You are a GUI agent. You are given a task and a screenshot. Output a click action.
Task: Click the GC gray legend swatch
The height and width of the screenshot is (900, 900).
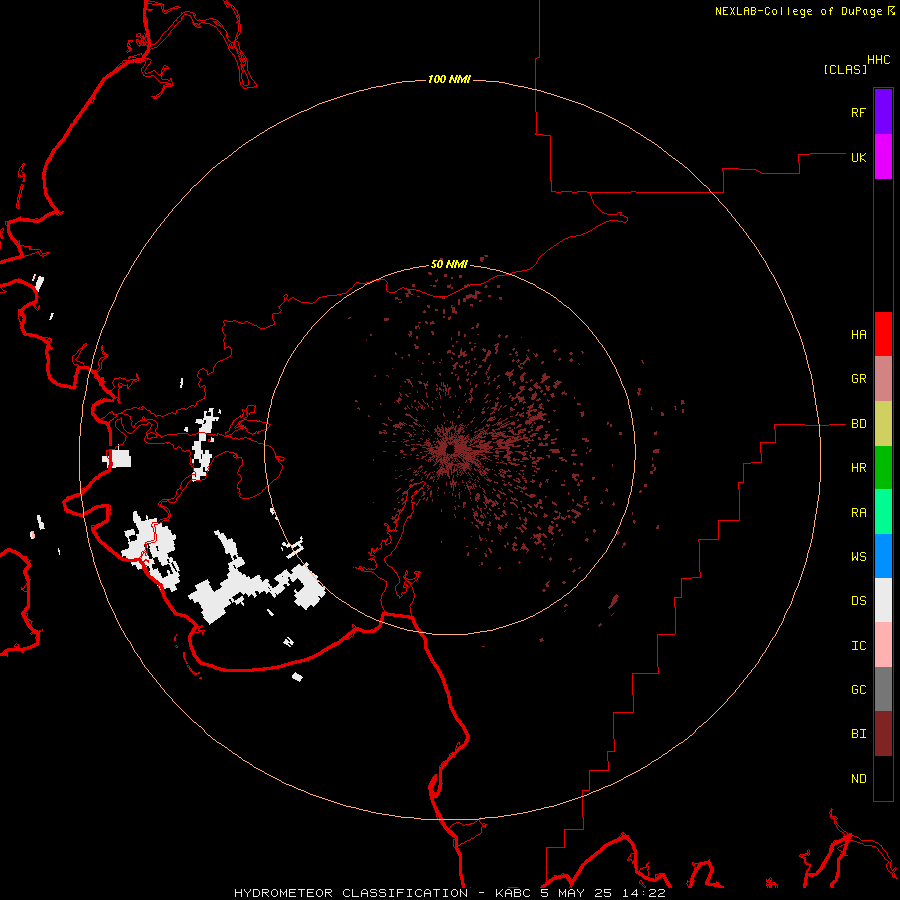click(x=883, y=689)
